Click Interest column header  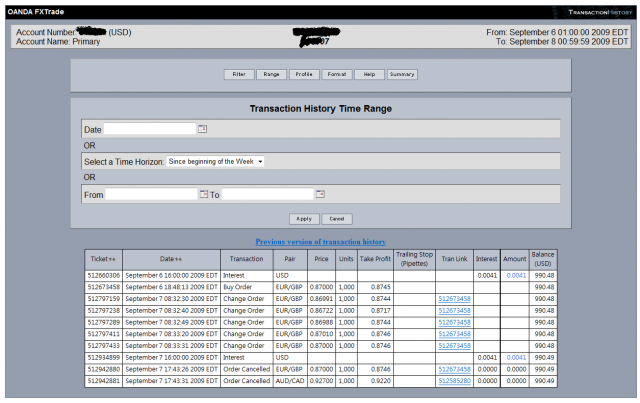pyautogui.click(x=487, y=259)
